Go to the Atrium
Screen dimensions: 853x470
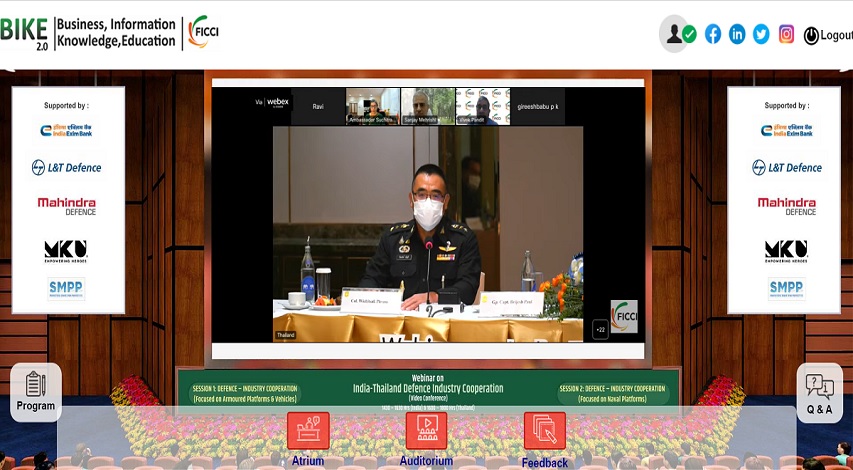[x=308, y=438]
